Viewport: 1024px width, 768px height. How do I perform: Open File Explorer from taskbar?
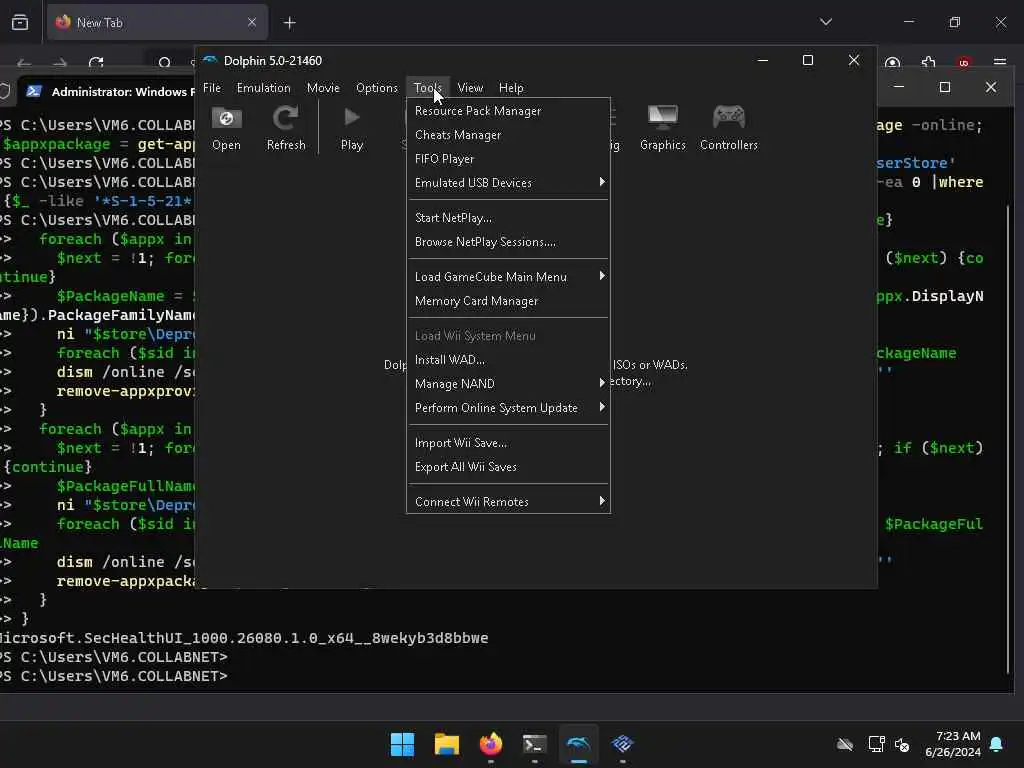click(447, 744)
